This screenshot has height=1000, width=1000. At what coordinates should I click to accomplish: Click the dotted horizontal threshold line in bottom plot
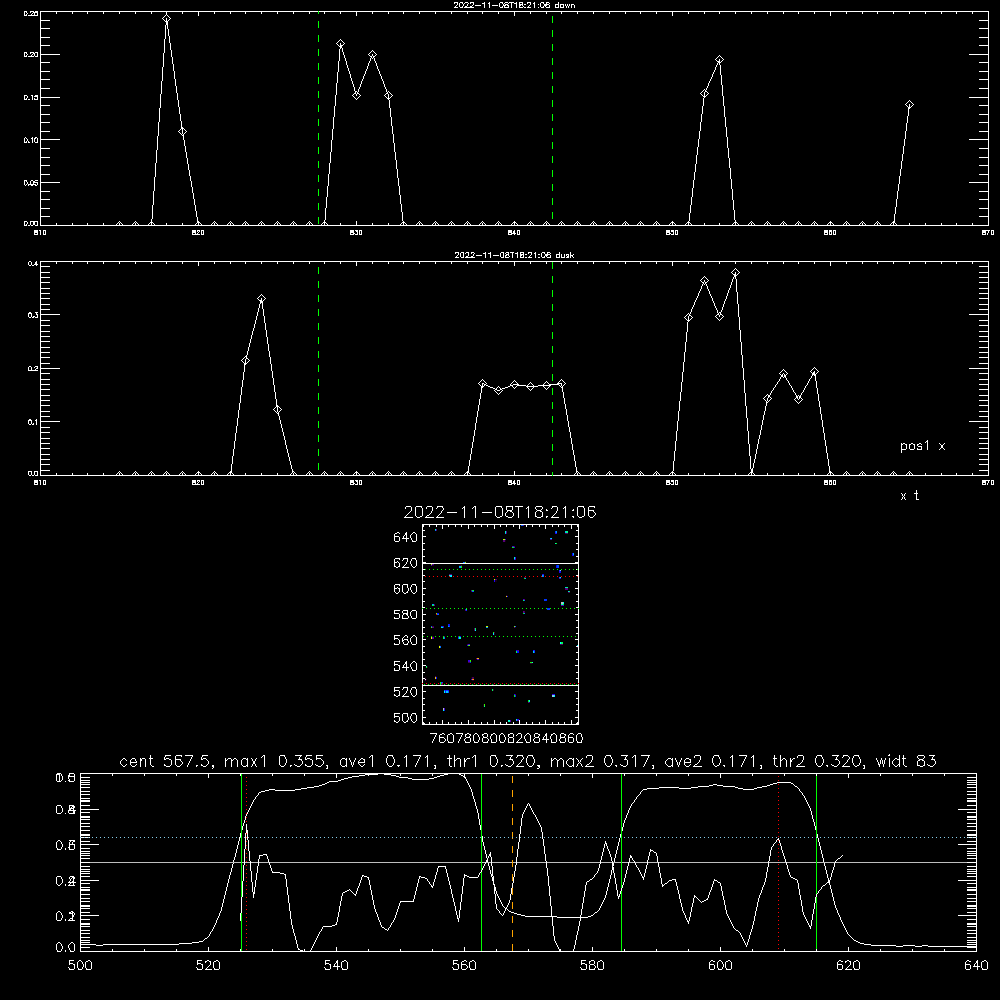(x=528, y=837)
